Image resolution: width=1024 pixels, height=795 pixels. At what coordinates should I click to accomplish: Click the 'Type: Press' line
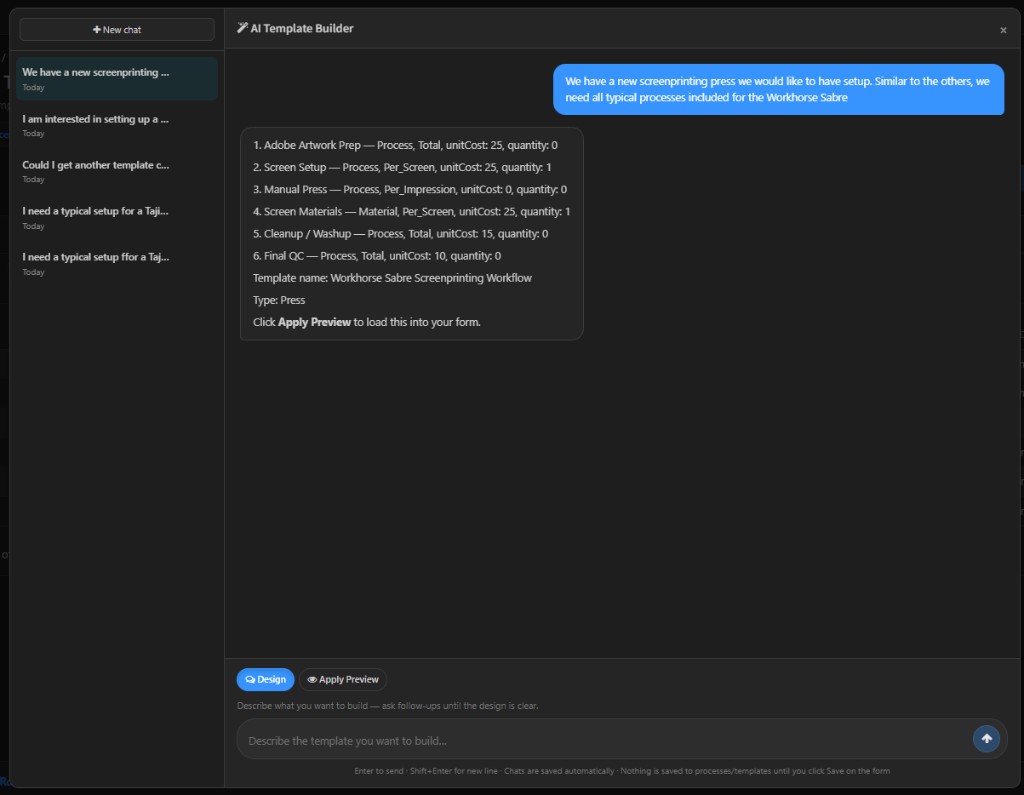[279, 300]
